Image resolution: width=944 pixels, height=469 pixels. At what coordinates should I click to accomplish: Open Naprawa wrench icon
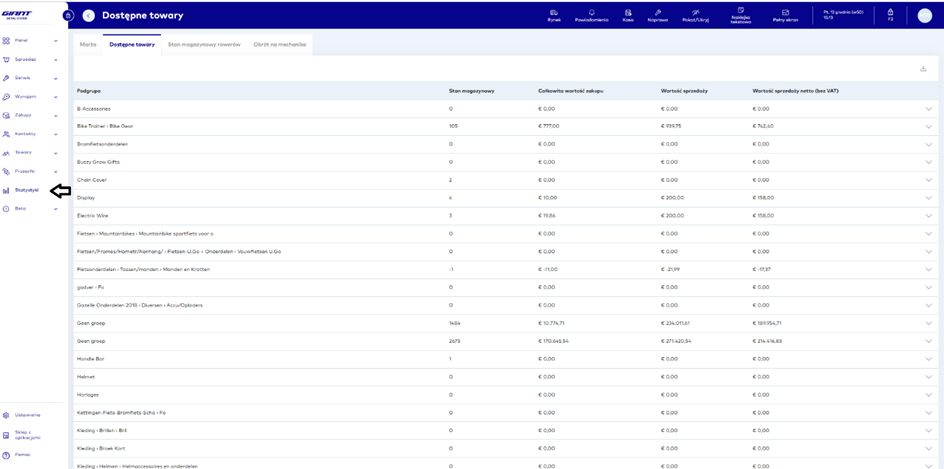657,15
